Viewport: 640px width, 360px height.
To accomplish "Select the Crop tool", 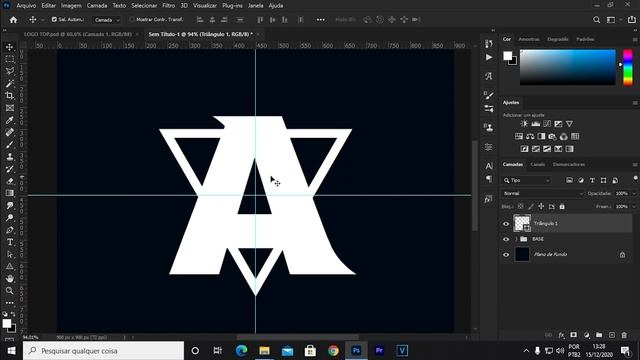I will point(9,96).
